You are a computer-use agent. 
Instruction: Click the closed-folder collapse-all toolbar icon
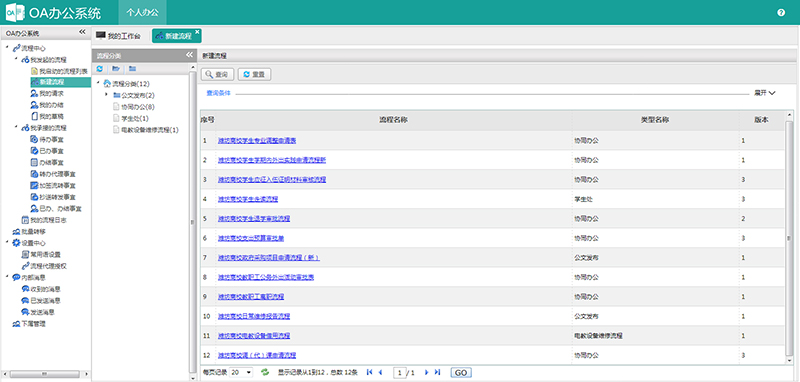[132, 68]
